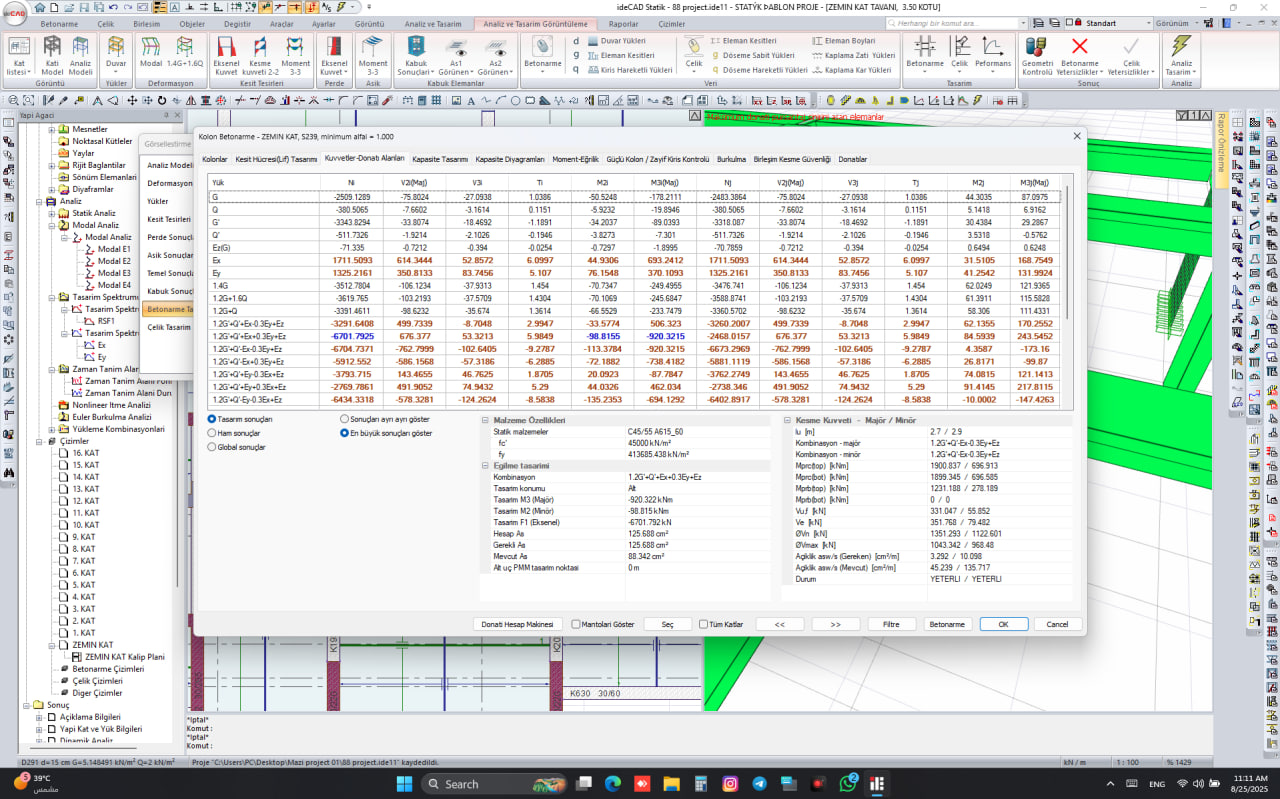Show Kesme kuvveti 2-2 diagram
1280x799 pixels.
coord(261,56)
